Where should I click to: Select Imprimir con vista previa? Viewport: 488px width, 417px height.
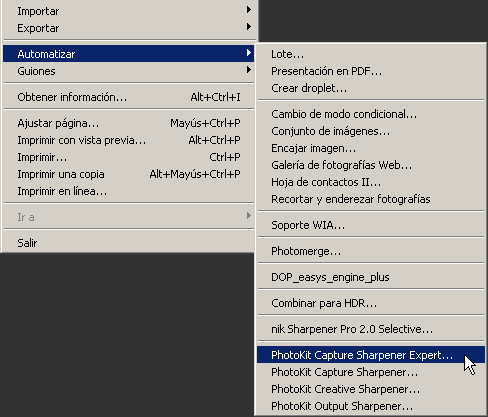[x=128, y=140]
